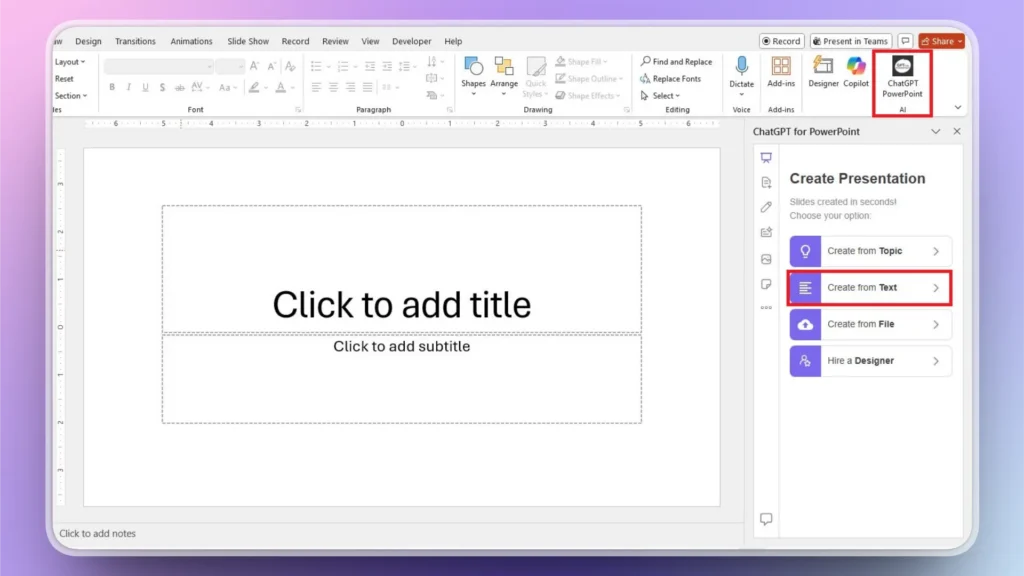Toggle bold formatting in the Font group
Viewport: 1024px width, 576px height.
(112, 86)
